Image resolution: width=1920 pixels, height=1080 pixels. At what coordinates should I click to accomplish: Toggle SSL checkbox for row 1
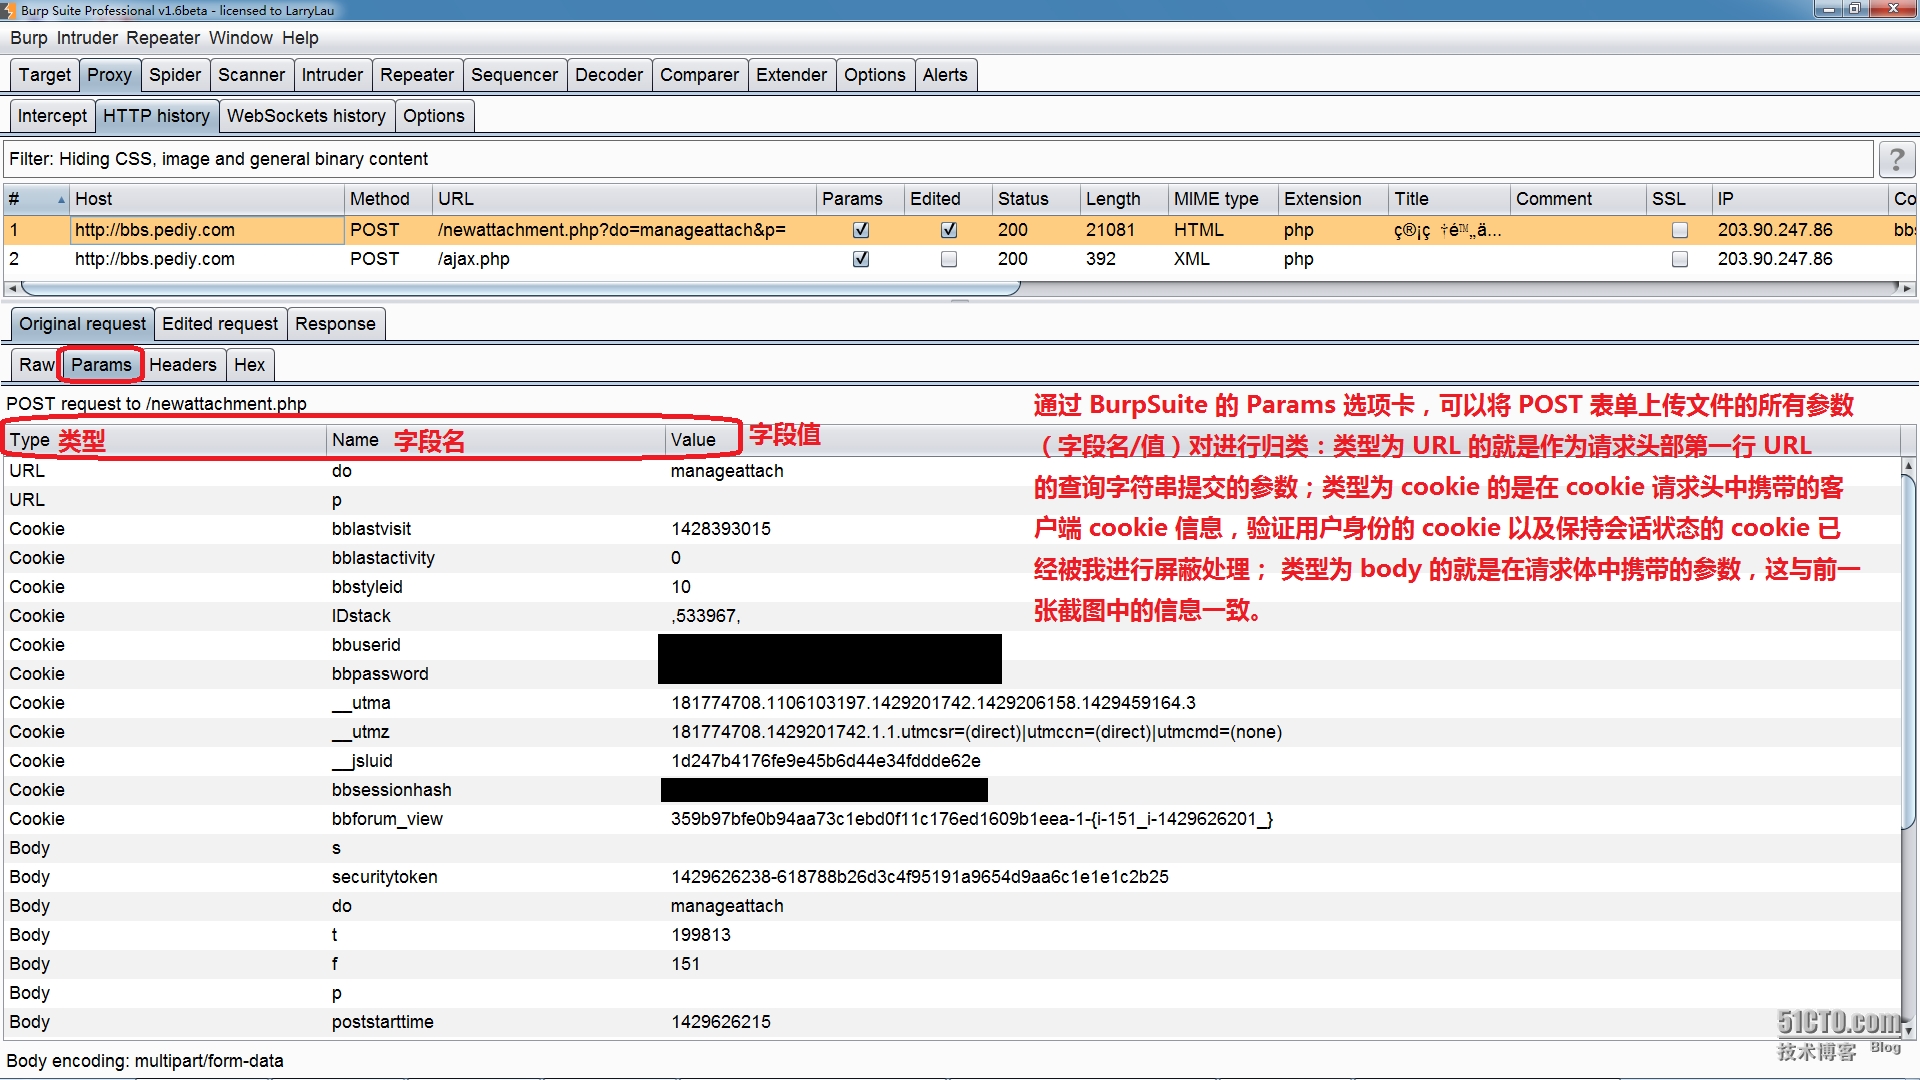tap(1680, 230)
